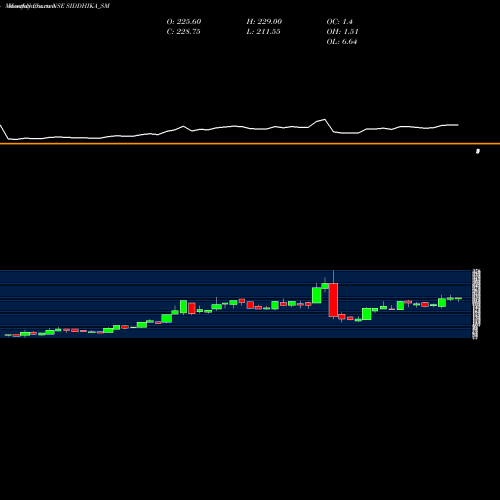Click the SIDDHIKA_SM symbol title text
Screen dimensions: 500x500
coord(88,6)
